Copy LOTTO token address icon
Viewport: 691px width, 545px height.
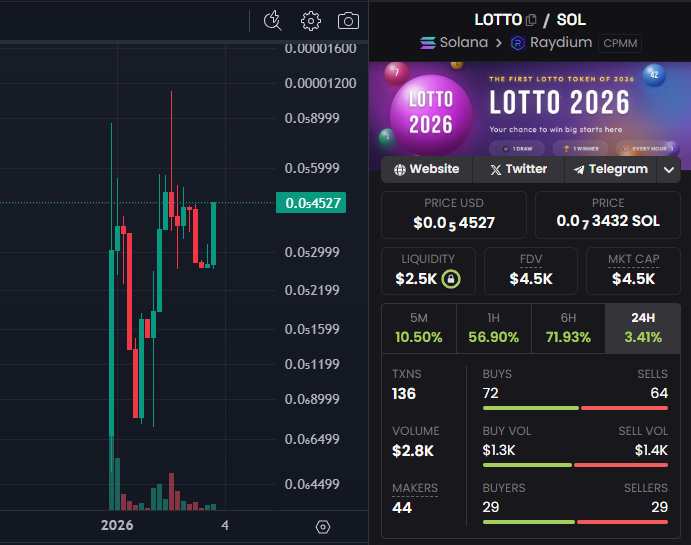click(x=531, y=20)
